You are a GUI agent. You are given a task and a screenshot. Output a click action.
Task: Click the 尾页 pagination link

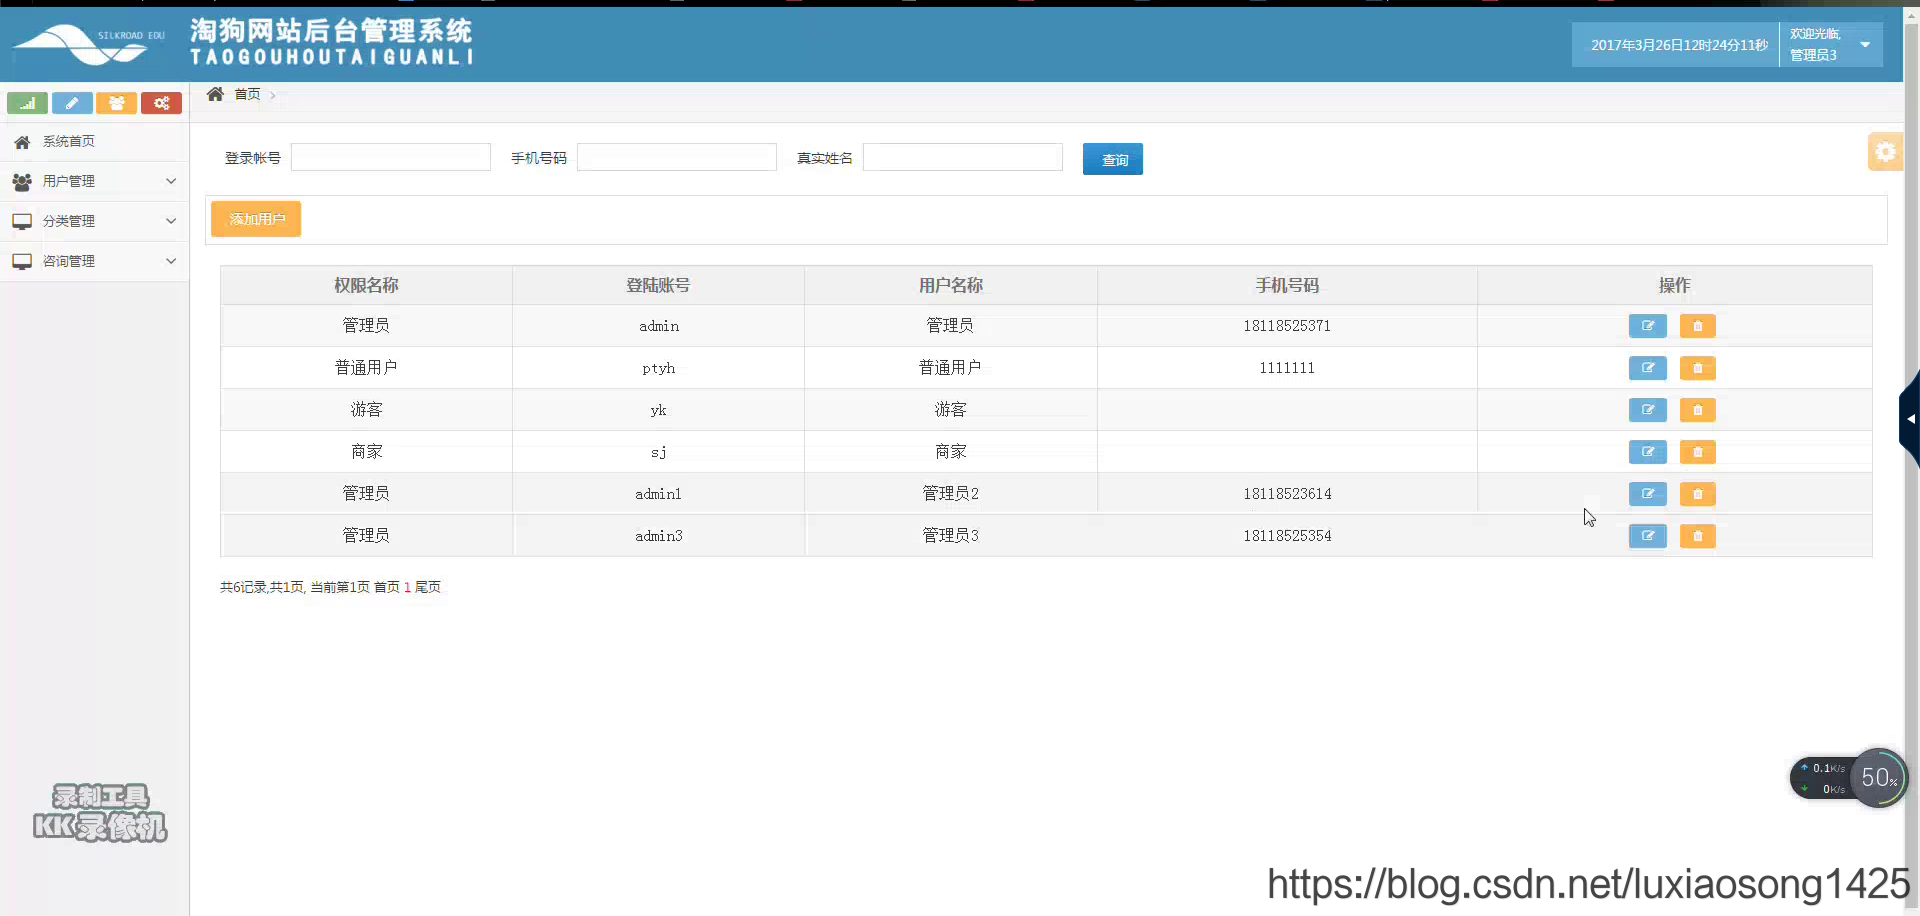(x=428, y=587)
